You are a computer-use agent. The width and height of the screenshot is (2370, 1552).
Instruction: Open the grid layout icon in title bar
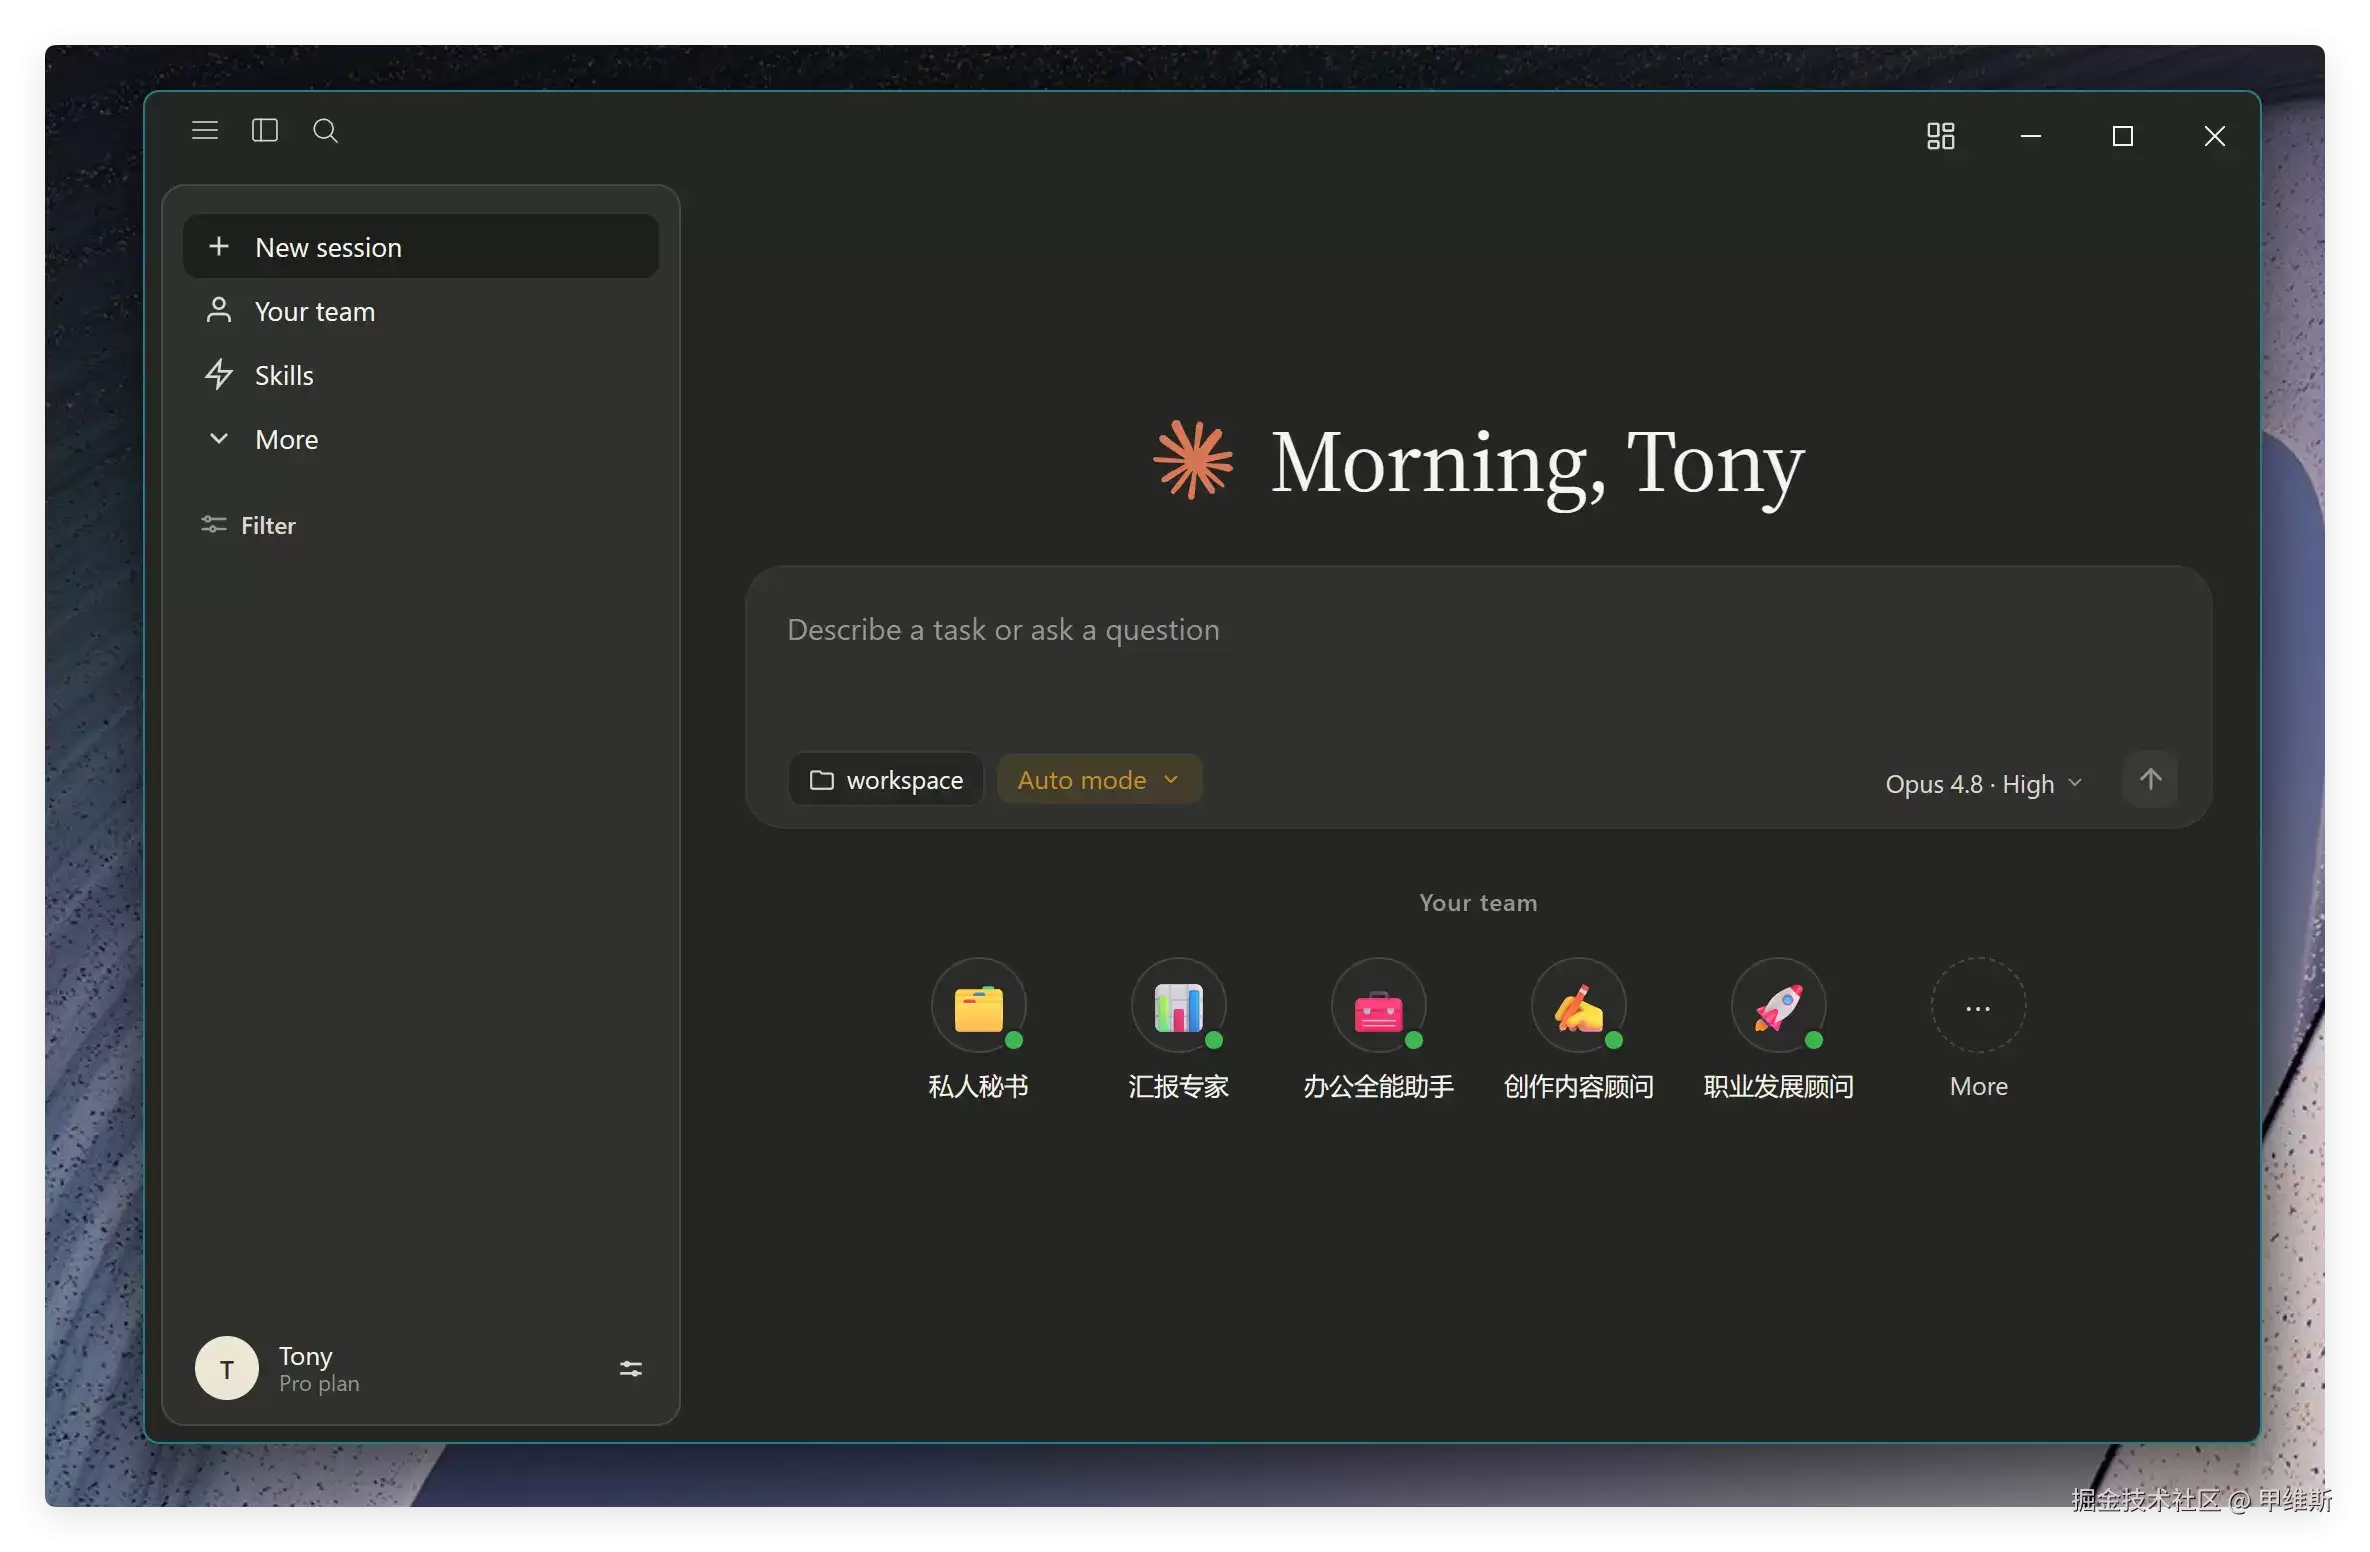(1941, 136)
